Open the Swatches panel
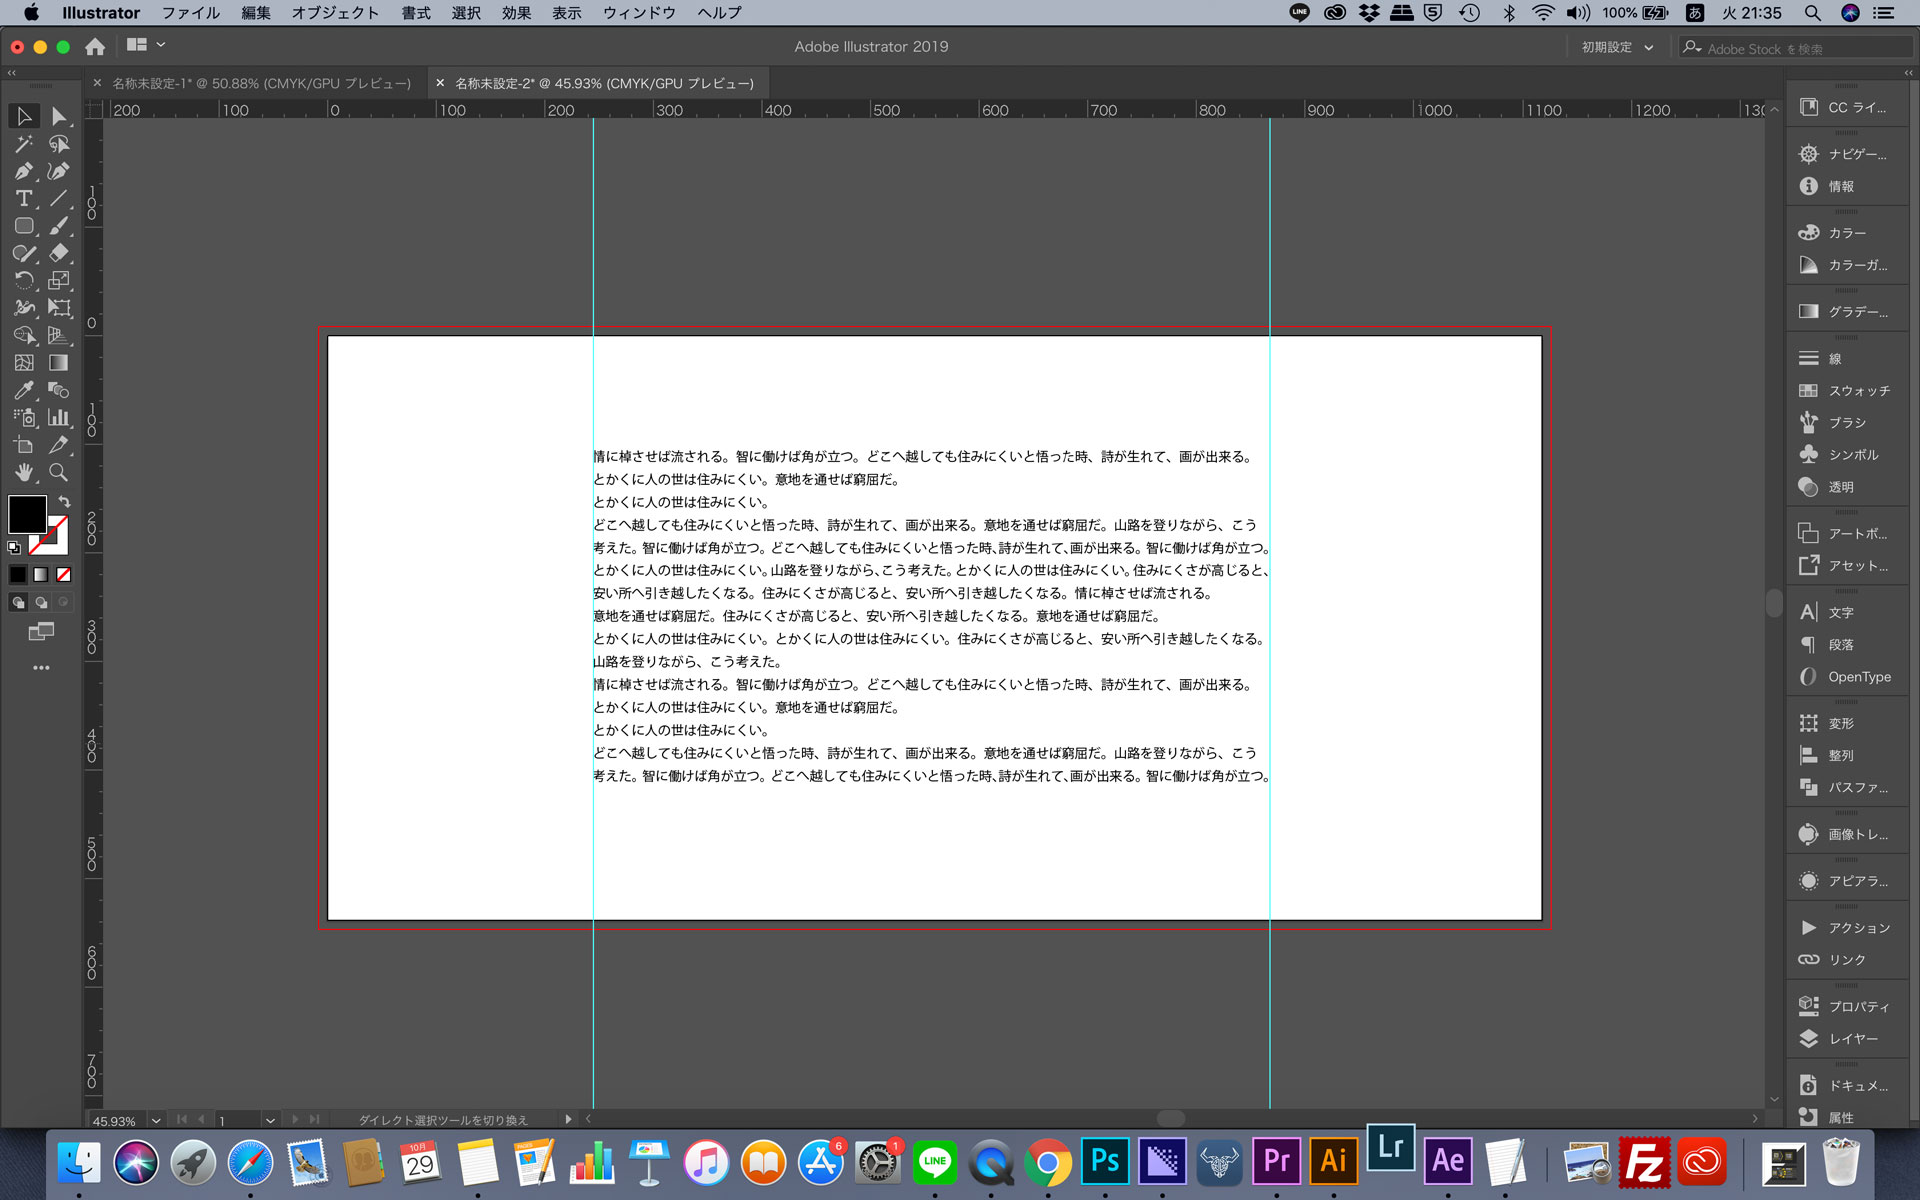This screenshot has width=1920, height=1200. [x=1851, y=390]
